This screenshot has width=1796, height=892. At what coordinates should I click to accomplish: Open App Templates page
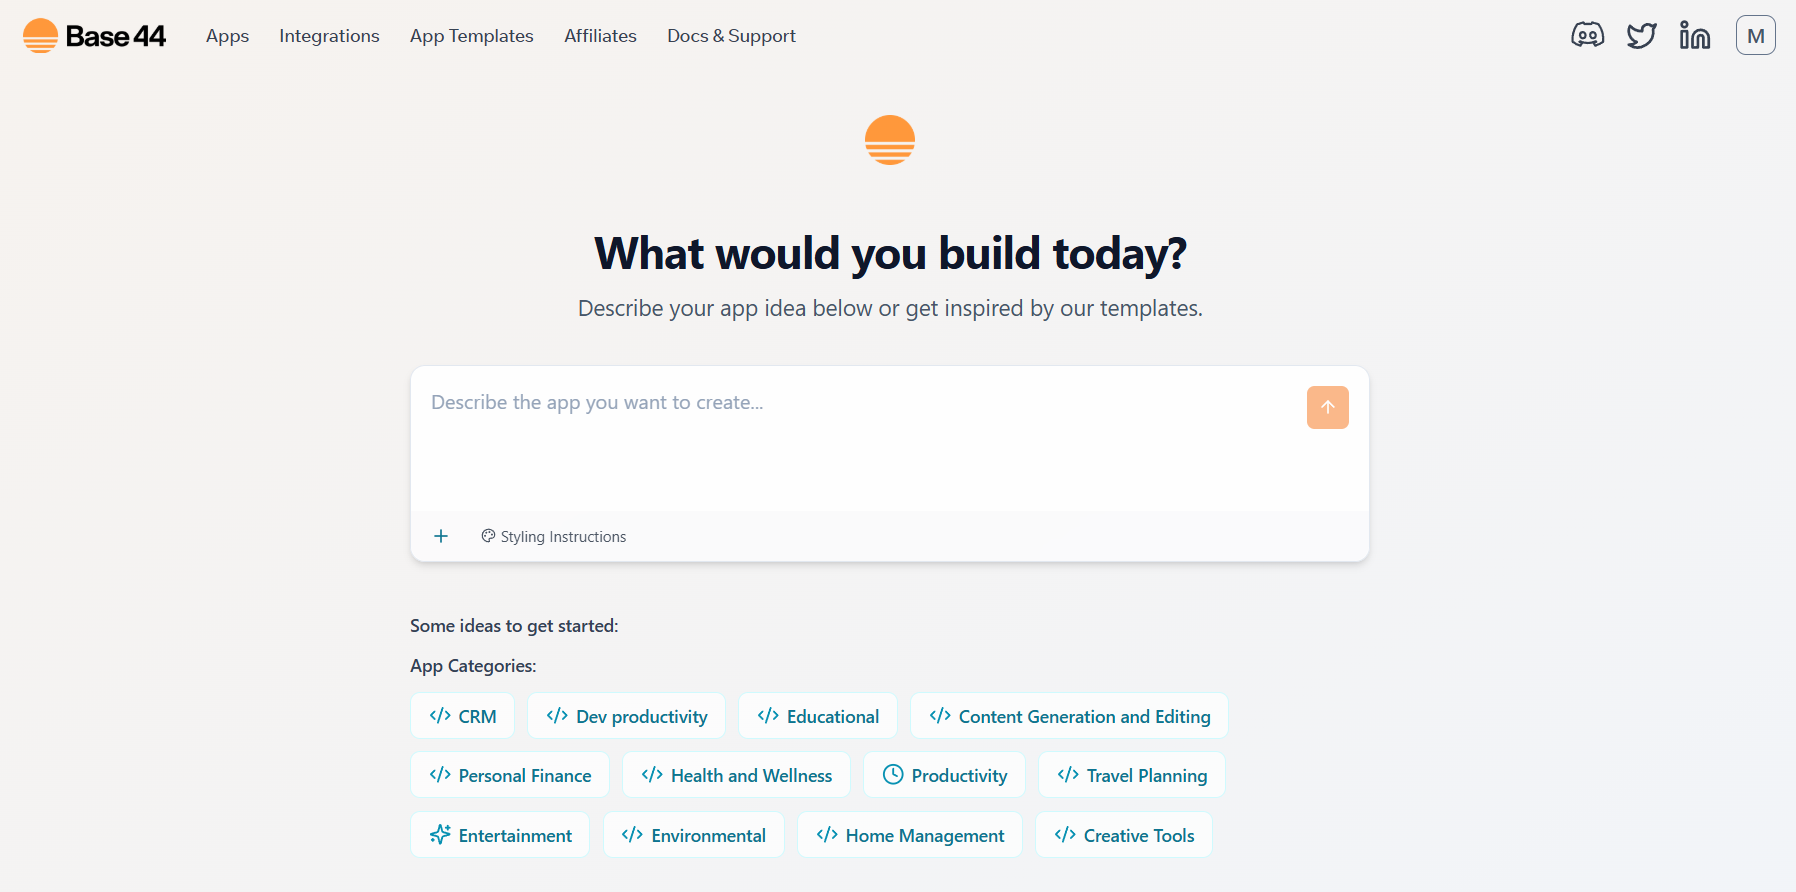(472, 36)
